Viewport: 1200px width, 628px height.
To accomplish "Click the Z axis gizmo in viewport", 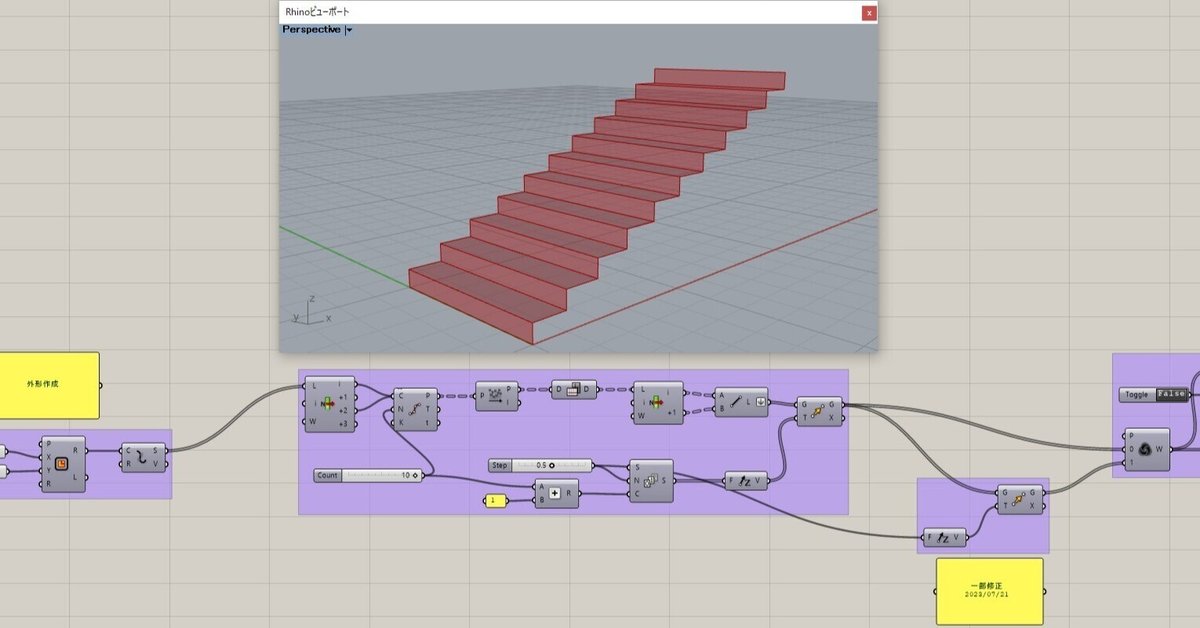I will [312, 301].
